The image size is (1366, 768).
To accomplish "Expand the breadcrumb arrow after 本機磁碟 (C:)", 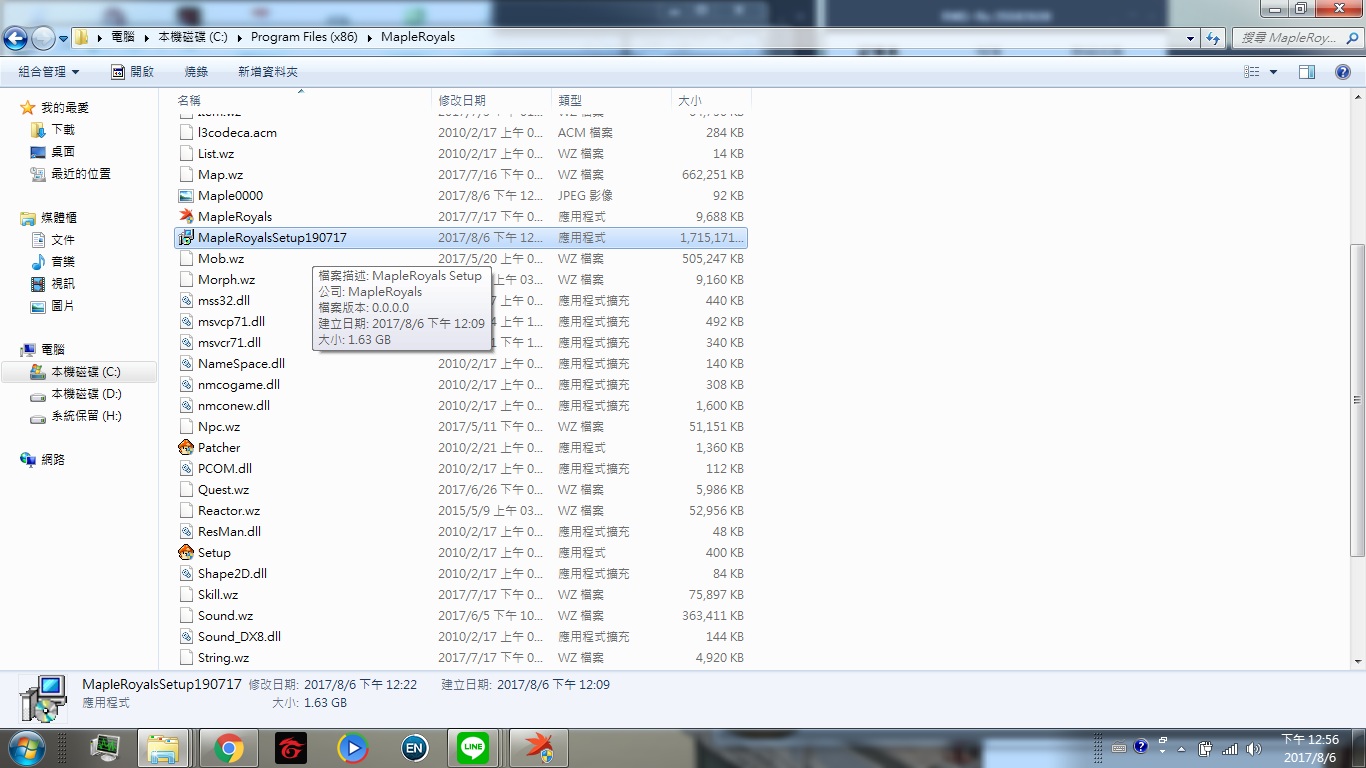I will [x=240, y=38].
